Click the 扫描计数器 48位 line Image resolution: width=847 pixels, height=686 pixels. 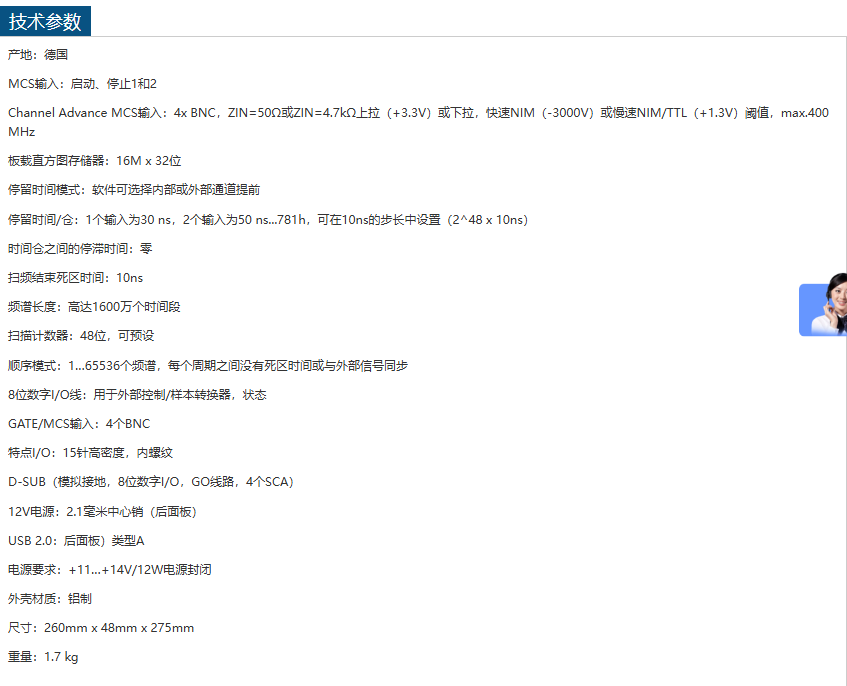pos(81,336)
